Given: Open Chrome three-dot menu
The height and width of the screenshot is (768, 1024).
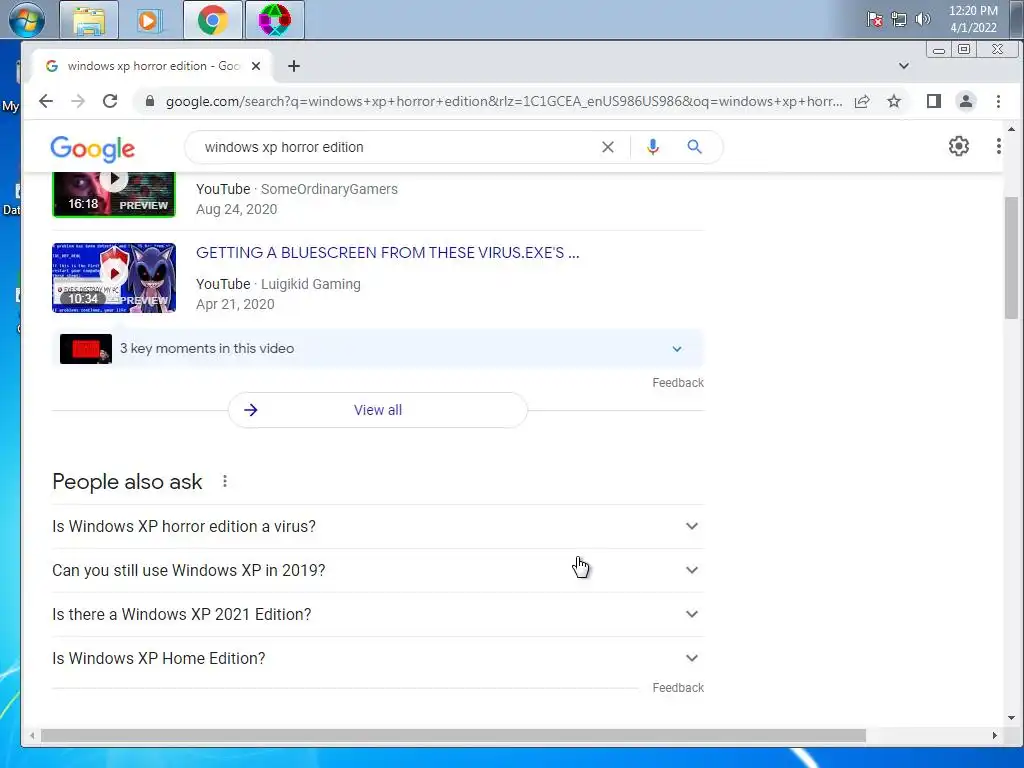Looking at the screenshot, I should (998, 101).
